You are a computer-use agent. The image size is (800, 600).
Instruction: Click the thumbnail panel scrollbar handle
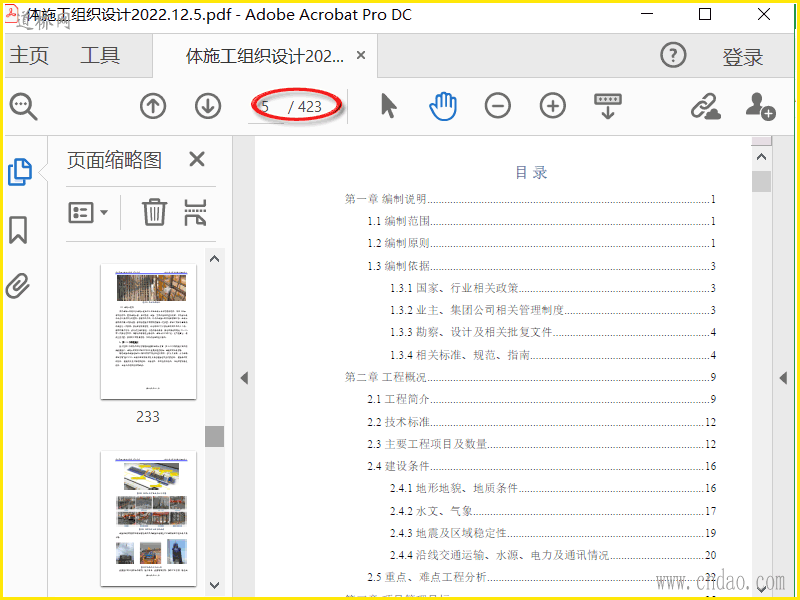point(215,437)
